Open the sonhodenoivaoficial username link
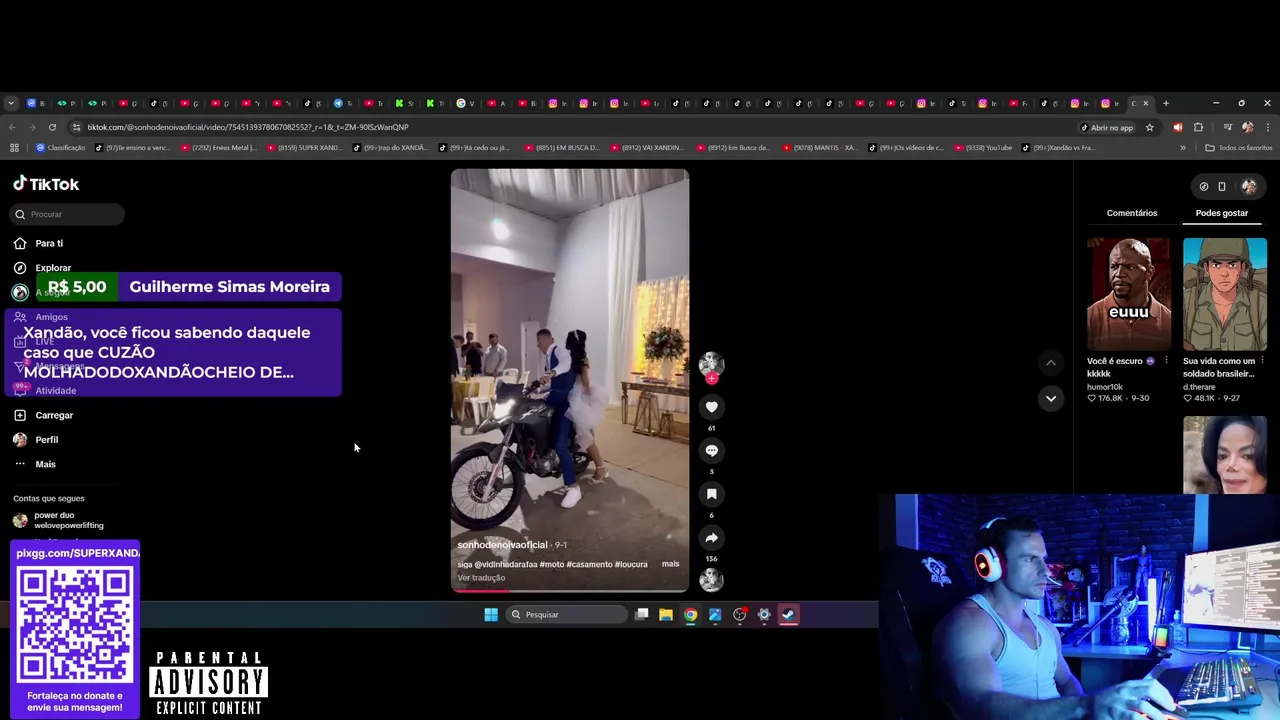Viewport: 1280px width, 720px height. (502, 545)
